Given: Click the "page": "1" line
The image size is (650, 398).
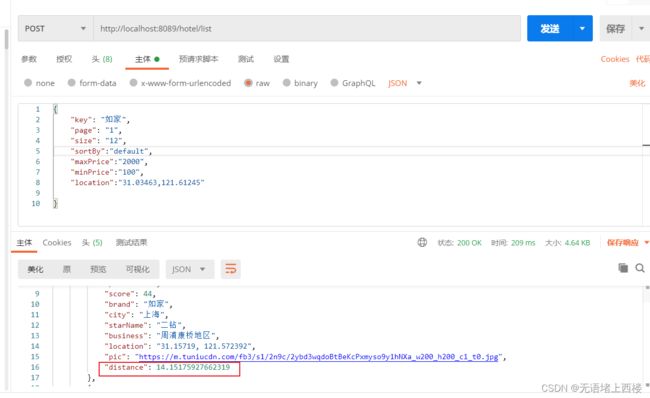Looking at the screenshot, I should pos(96,130).
